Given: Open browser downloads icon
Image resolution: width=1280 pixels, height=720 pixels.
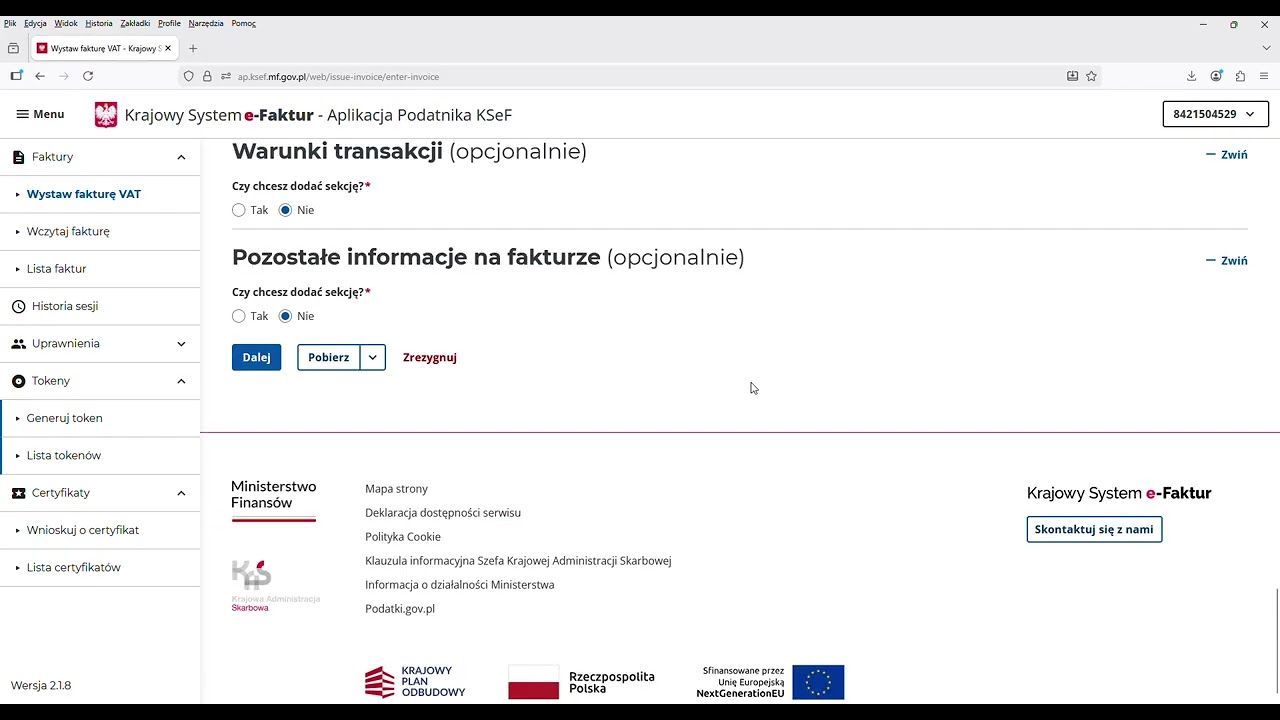Looking at the screenshot, I should click(x=1191, y=76).
